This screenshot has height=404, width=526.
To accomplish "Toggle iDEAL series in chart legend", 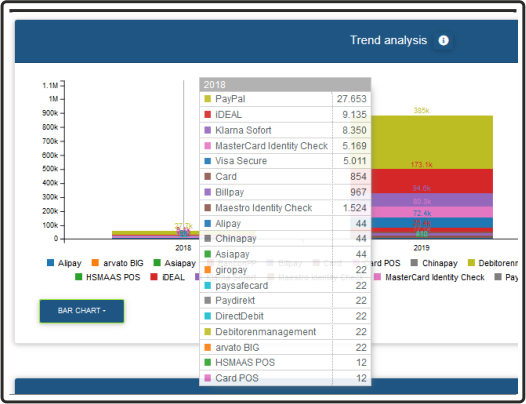I will [x=167, y=277].
